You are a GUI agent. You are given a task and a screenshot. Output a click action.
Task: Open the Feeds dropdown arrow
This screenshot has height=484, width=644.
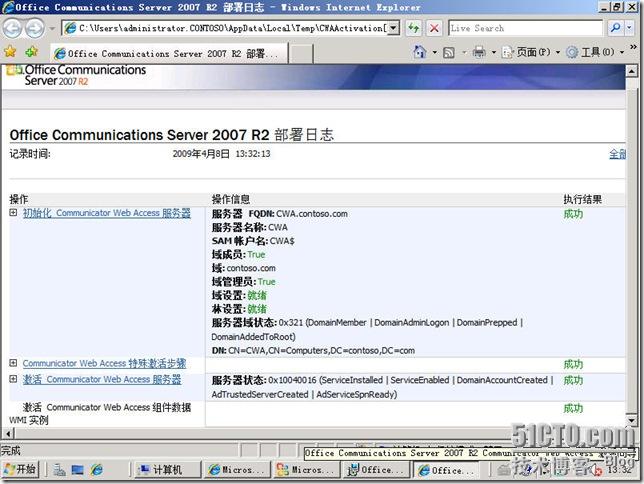[x=465, y=53]
